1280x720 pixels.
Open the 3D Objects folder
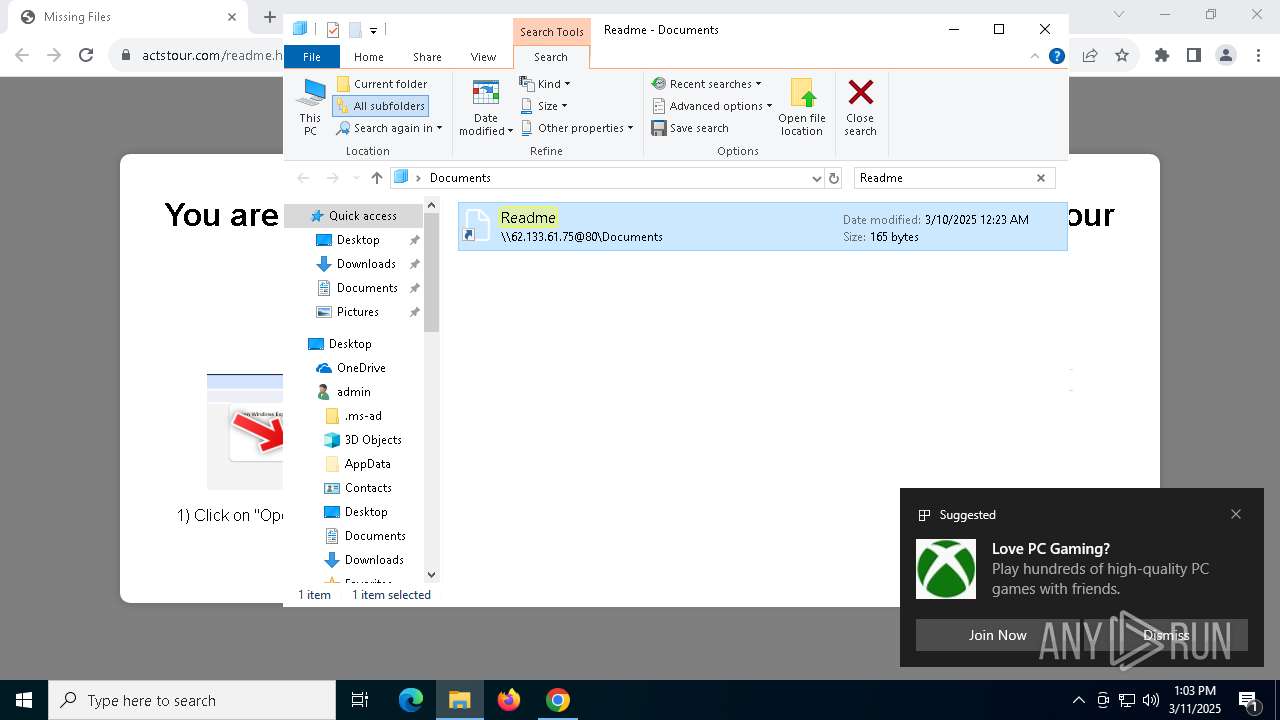click(373, 440)
